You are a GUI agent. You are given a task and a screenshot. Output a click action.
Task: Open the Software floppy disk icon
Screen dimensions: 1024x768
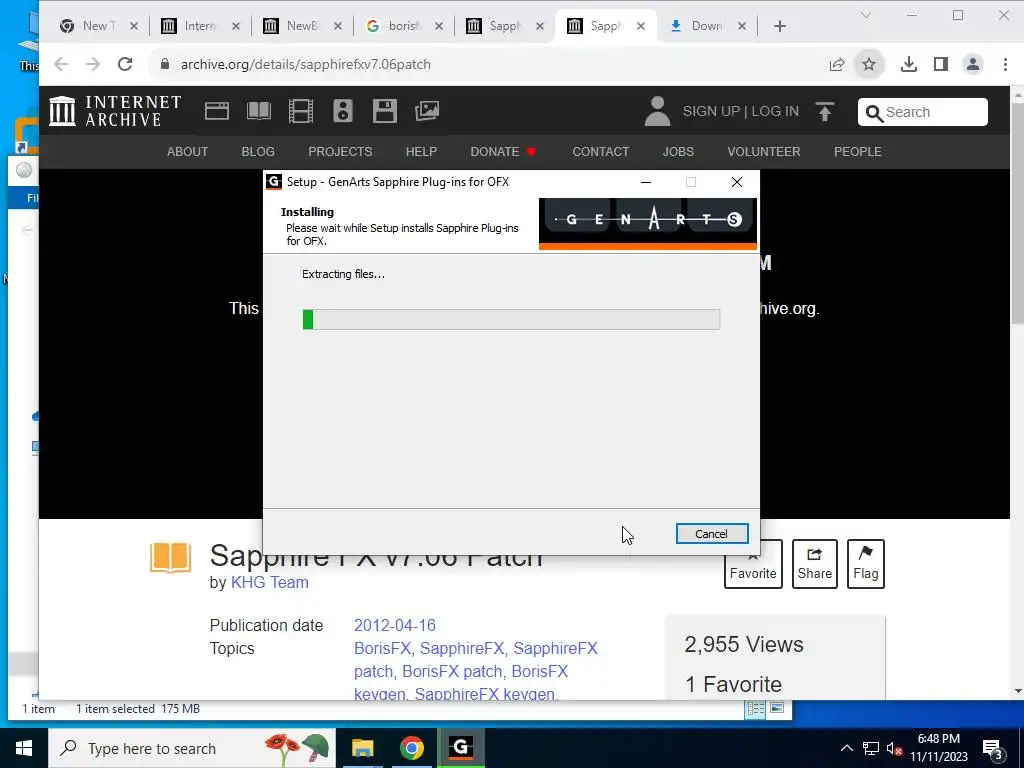(385, 111)
